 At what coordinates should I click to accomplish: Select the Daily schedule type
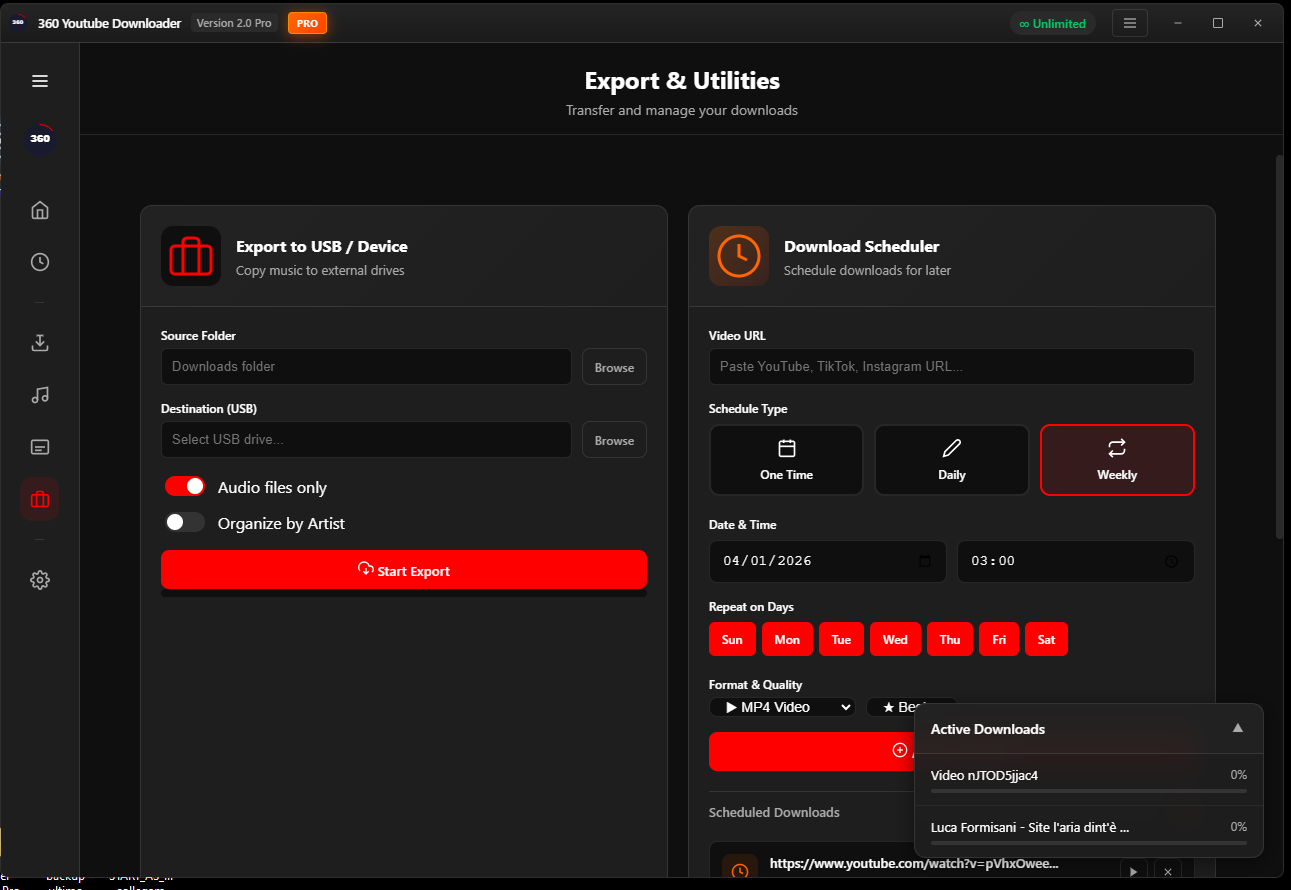(x=951, y=460)
